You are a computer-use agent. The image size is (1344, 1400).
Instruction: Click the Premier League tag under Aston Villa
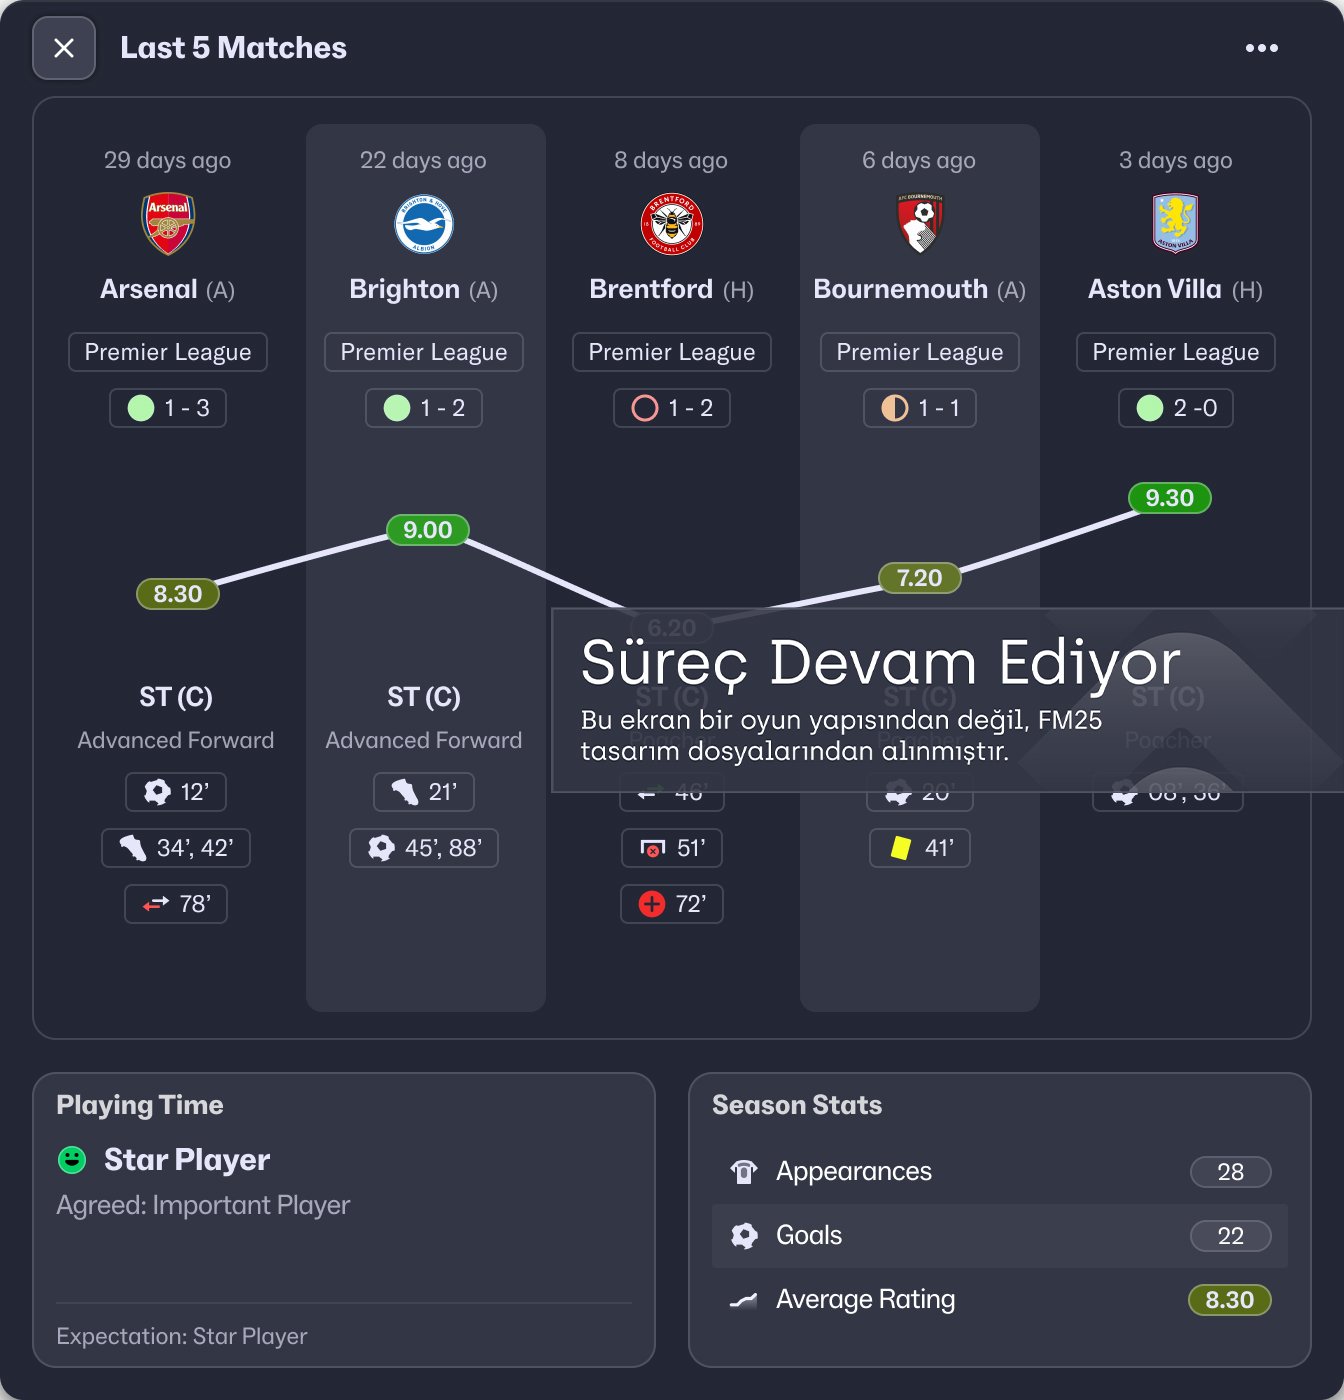pos(1176,352)
